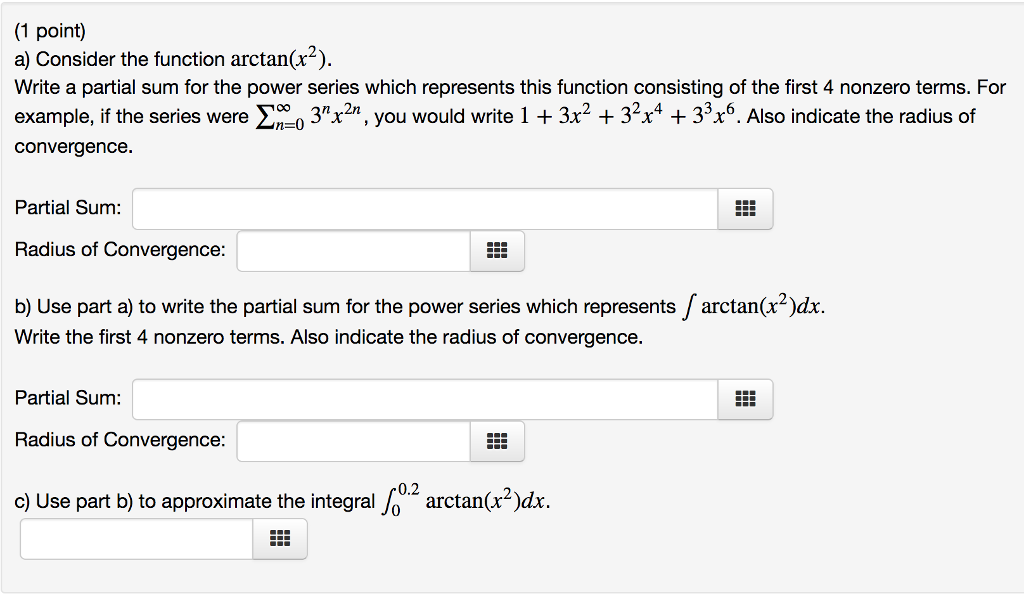This screenshot has width=1024, height=596.
Task: Click inside the first Partial Sum answer box
Action: pos(420,207)
